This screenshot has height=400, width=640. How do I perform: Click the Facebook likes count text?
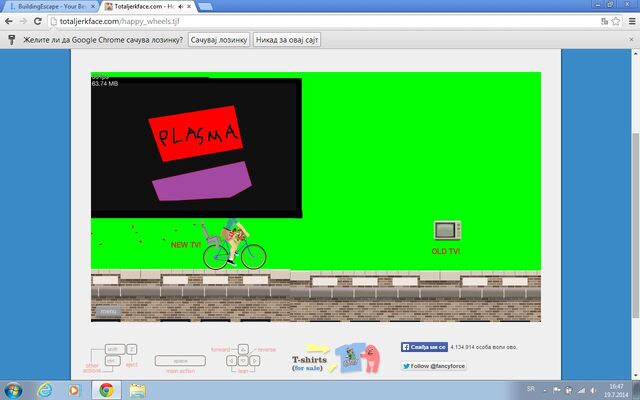click(484, 347)
